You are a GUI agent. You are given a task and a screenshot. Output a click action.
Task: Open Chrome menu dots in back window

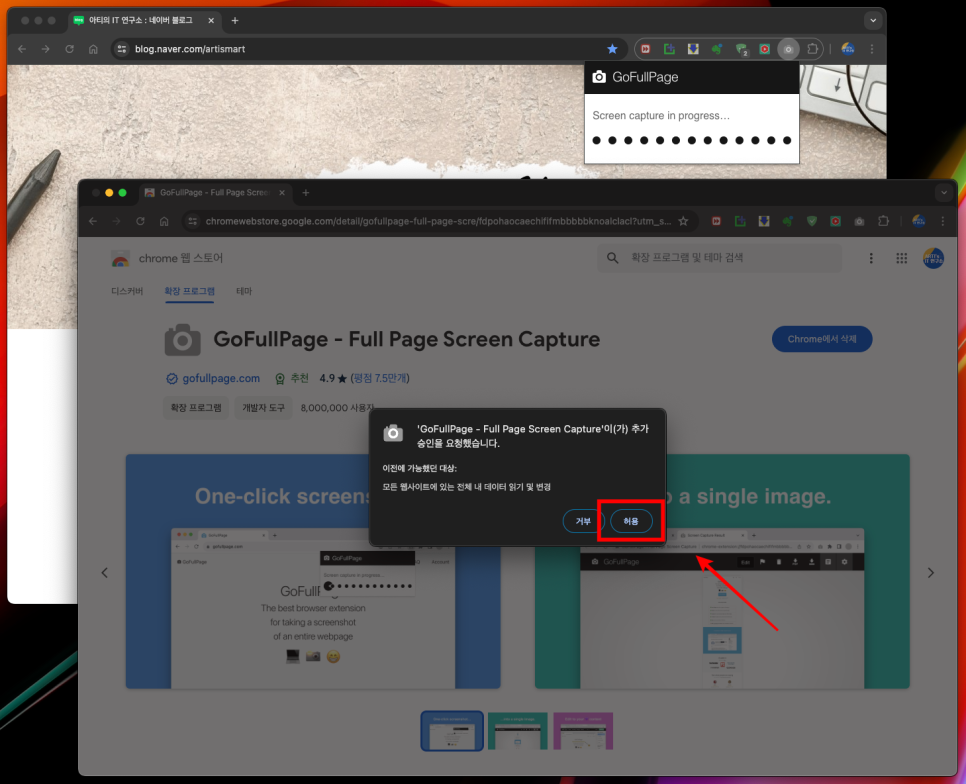871,49
